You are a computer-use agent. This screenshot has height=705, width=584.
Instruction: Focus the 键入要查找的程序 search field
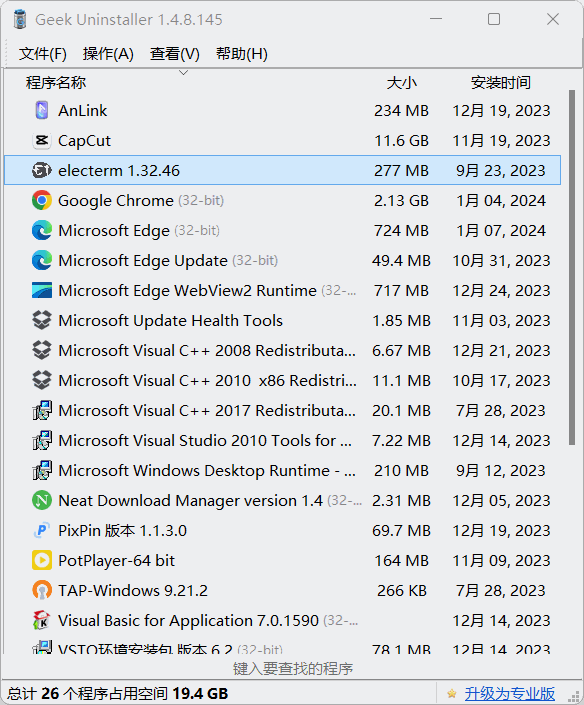pos(292,669)
